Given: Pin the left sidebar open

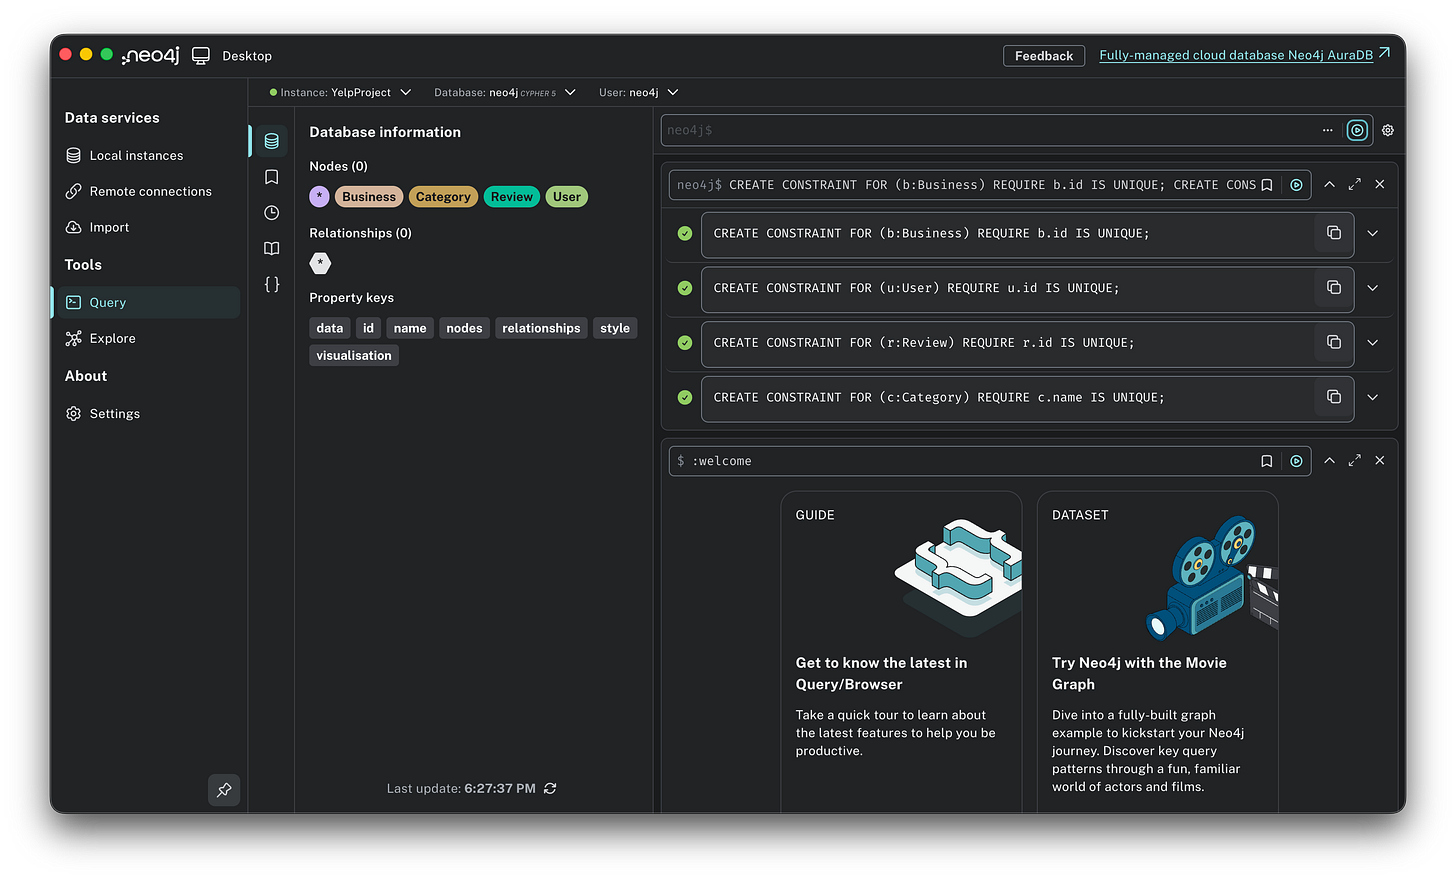Looking at the screenshot, I should point(224,790).
